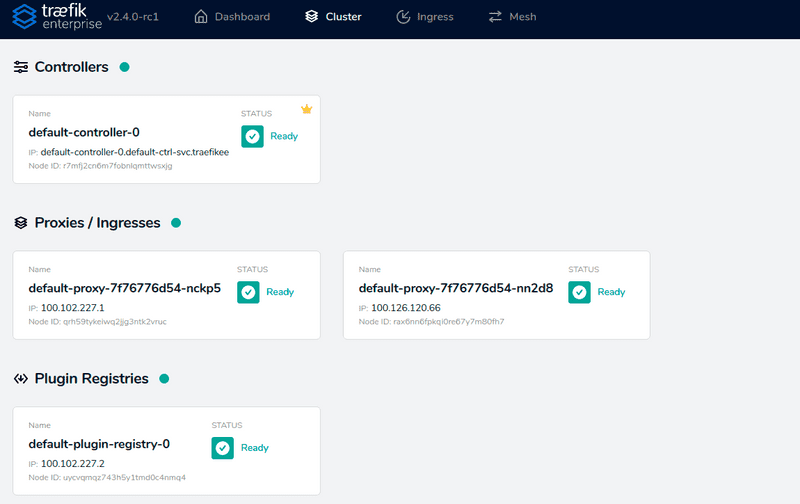Click Node ID uycvqmqz743h5y1tmd0c4nmq4
This screenshot has width=800, height=504.
pos(107,477)
